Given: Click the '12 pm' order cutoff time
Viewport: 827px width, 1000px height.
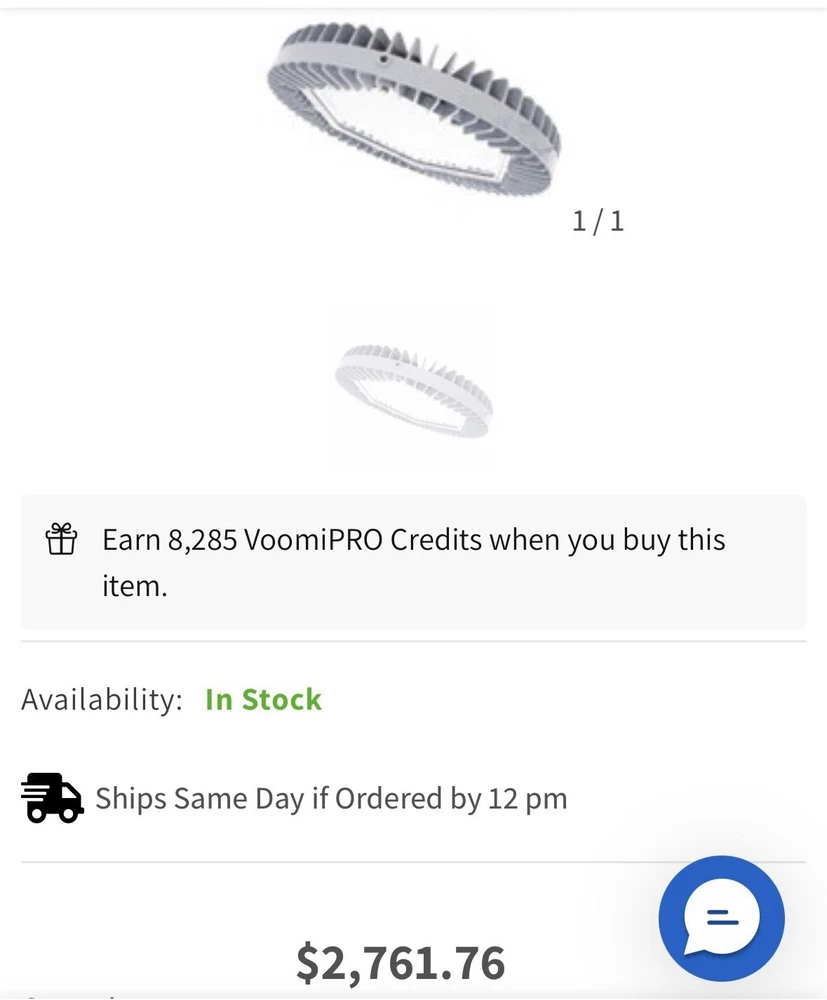Looking at the screenshot, I should [x=528, y=798].
